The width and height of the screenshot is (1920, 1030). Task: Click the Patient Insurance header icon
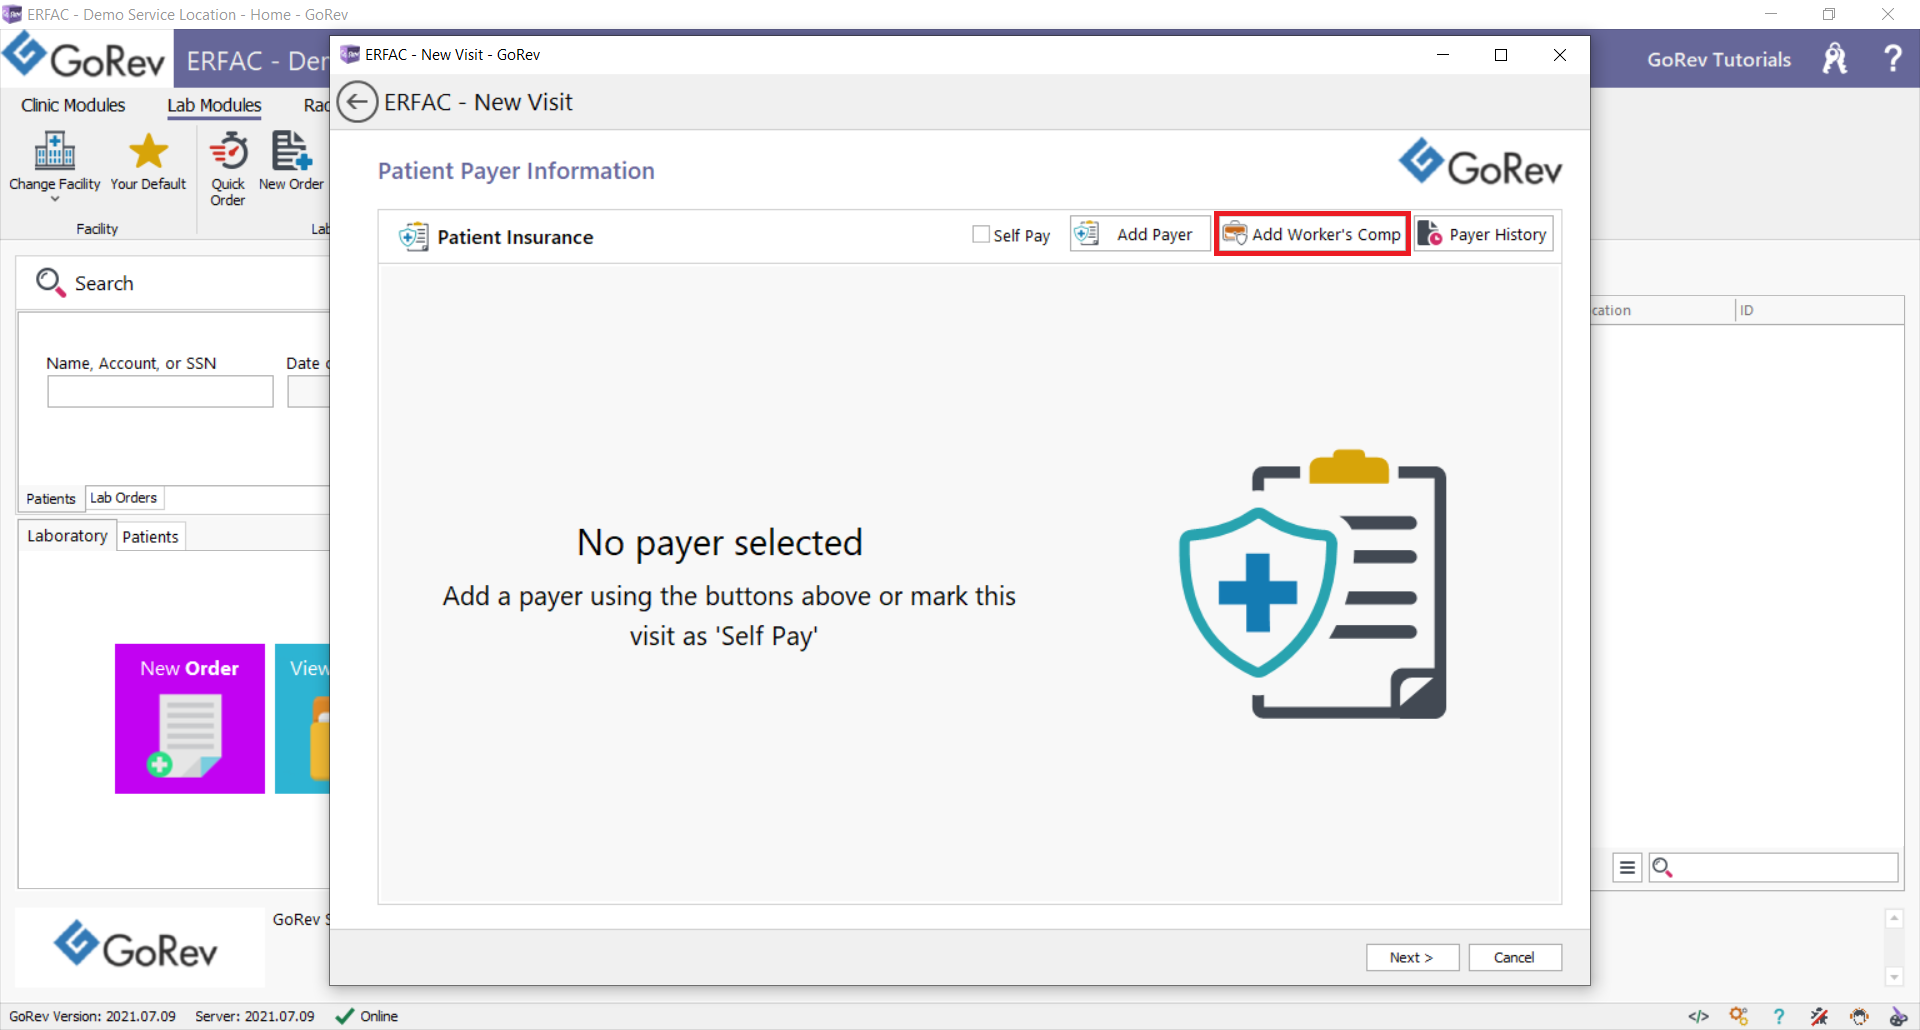[x=413, y=237]
